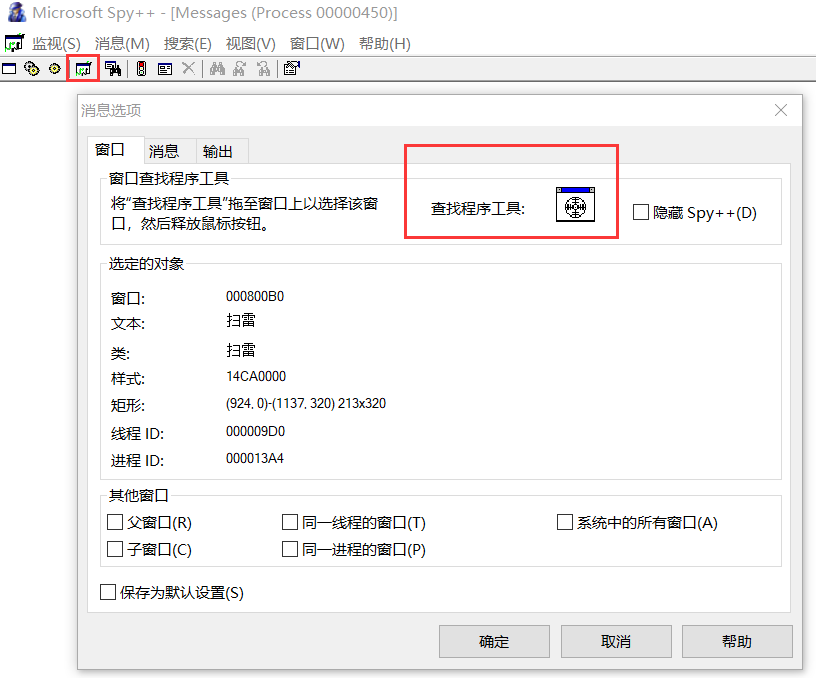
Task: Click the Properties toolbar icon
Action: 292,68
